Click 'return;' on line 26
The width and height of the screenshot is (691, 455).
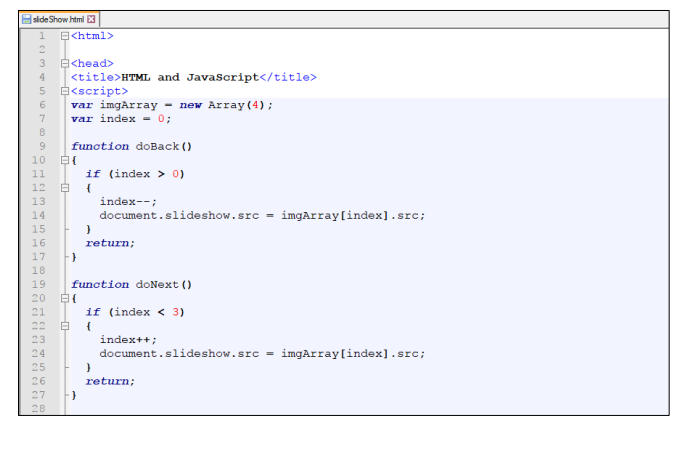click(x=110, y=381)
